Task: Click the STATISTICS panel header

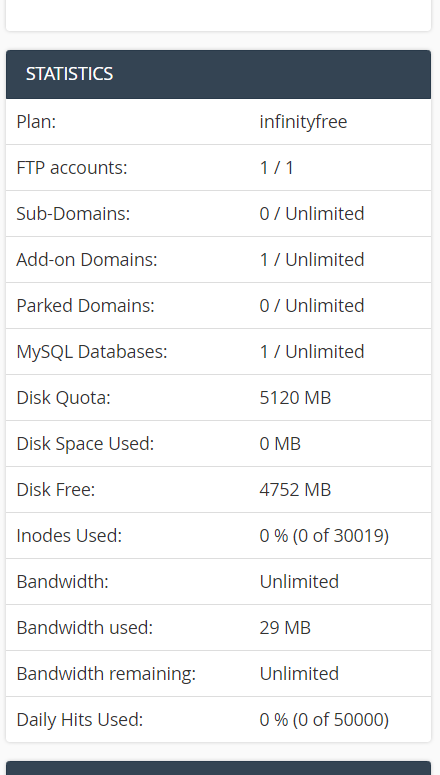Action: tap(218, 74)
